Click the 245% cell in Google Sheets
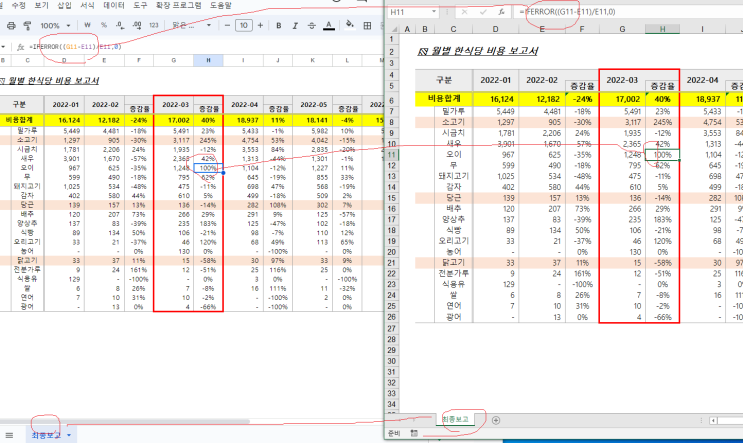This screenshot has width=743, height=443. (208, 140)
